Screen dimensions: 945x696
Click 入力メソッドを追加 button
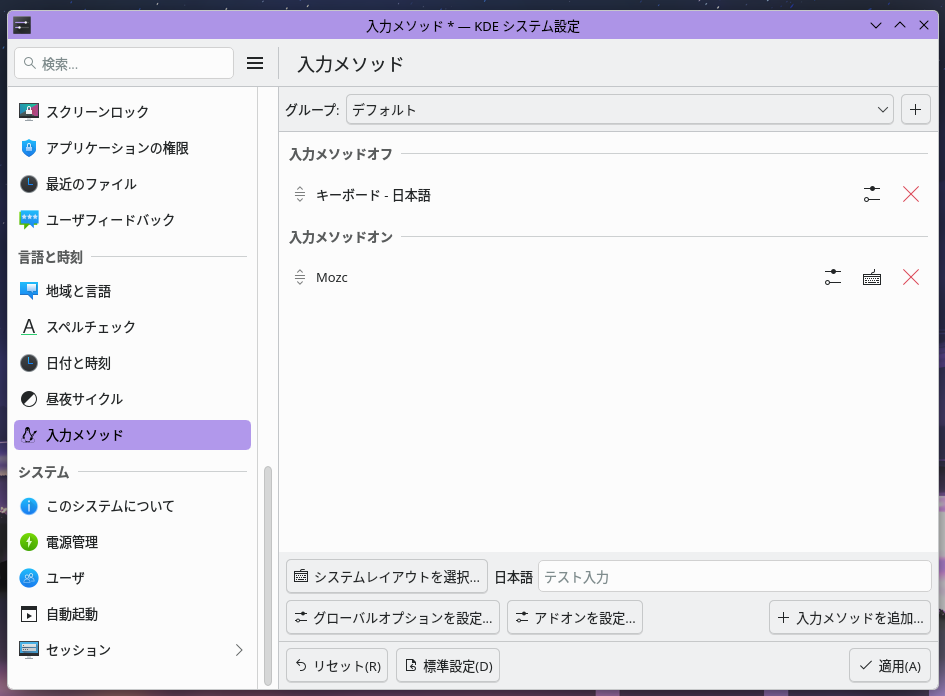(850, 618)
